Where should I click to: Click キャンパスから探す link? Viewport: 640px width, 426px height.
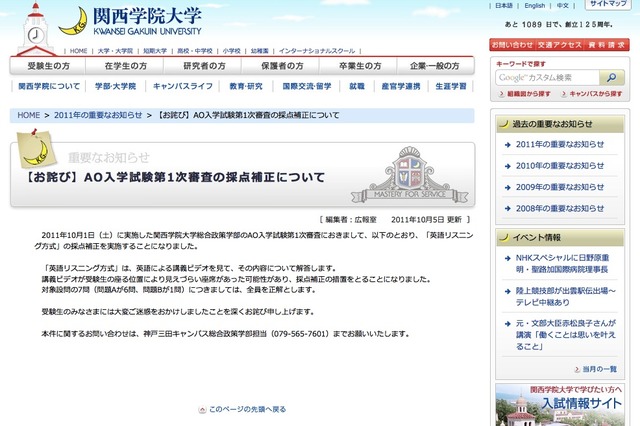tap(596, 94)
